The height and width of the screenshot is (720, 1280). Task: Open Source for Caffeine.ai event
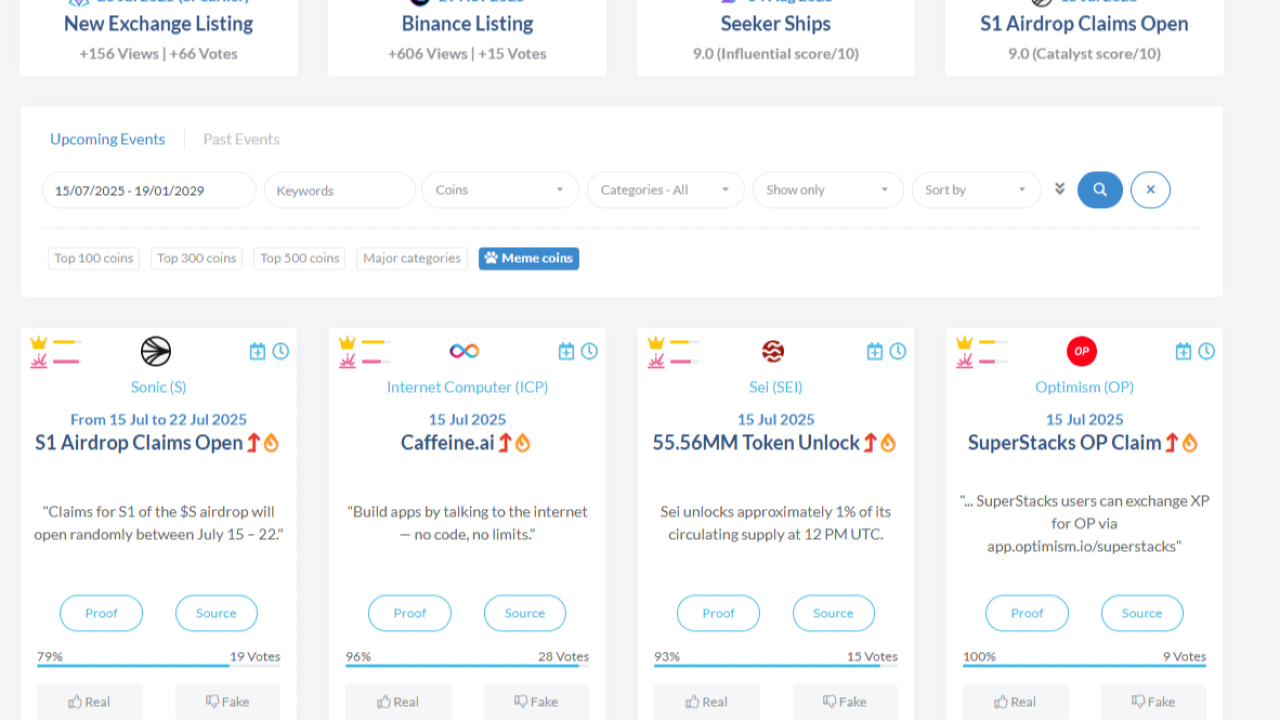tap(525, 613)
